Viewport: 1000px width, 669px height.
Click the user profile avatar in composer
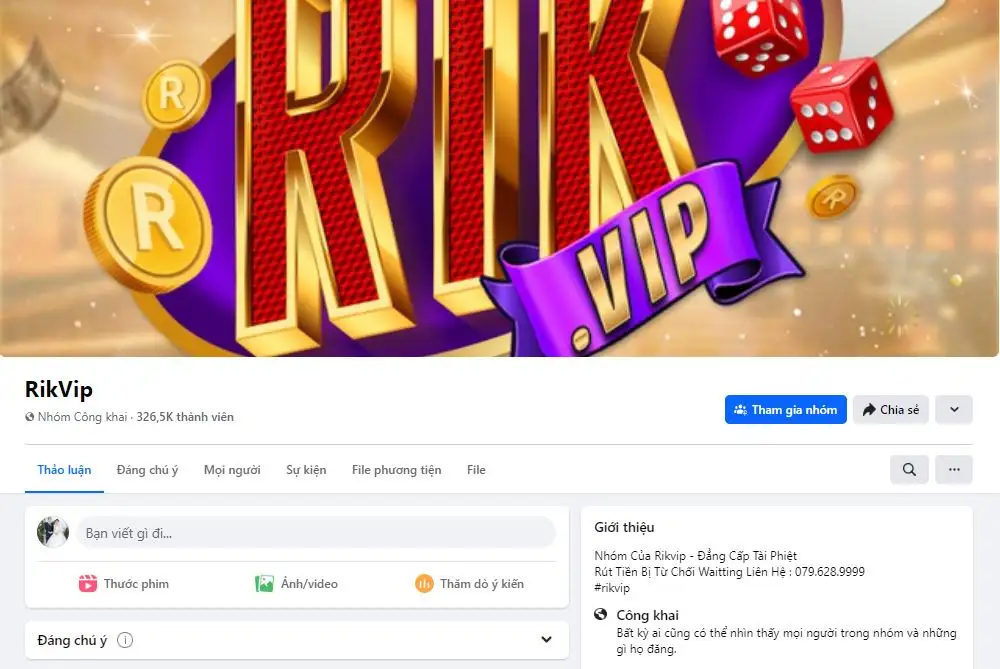53,533
